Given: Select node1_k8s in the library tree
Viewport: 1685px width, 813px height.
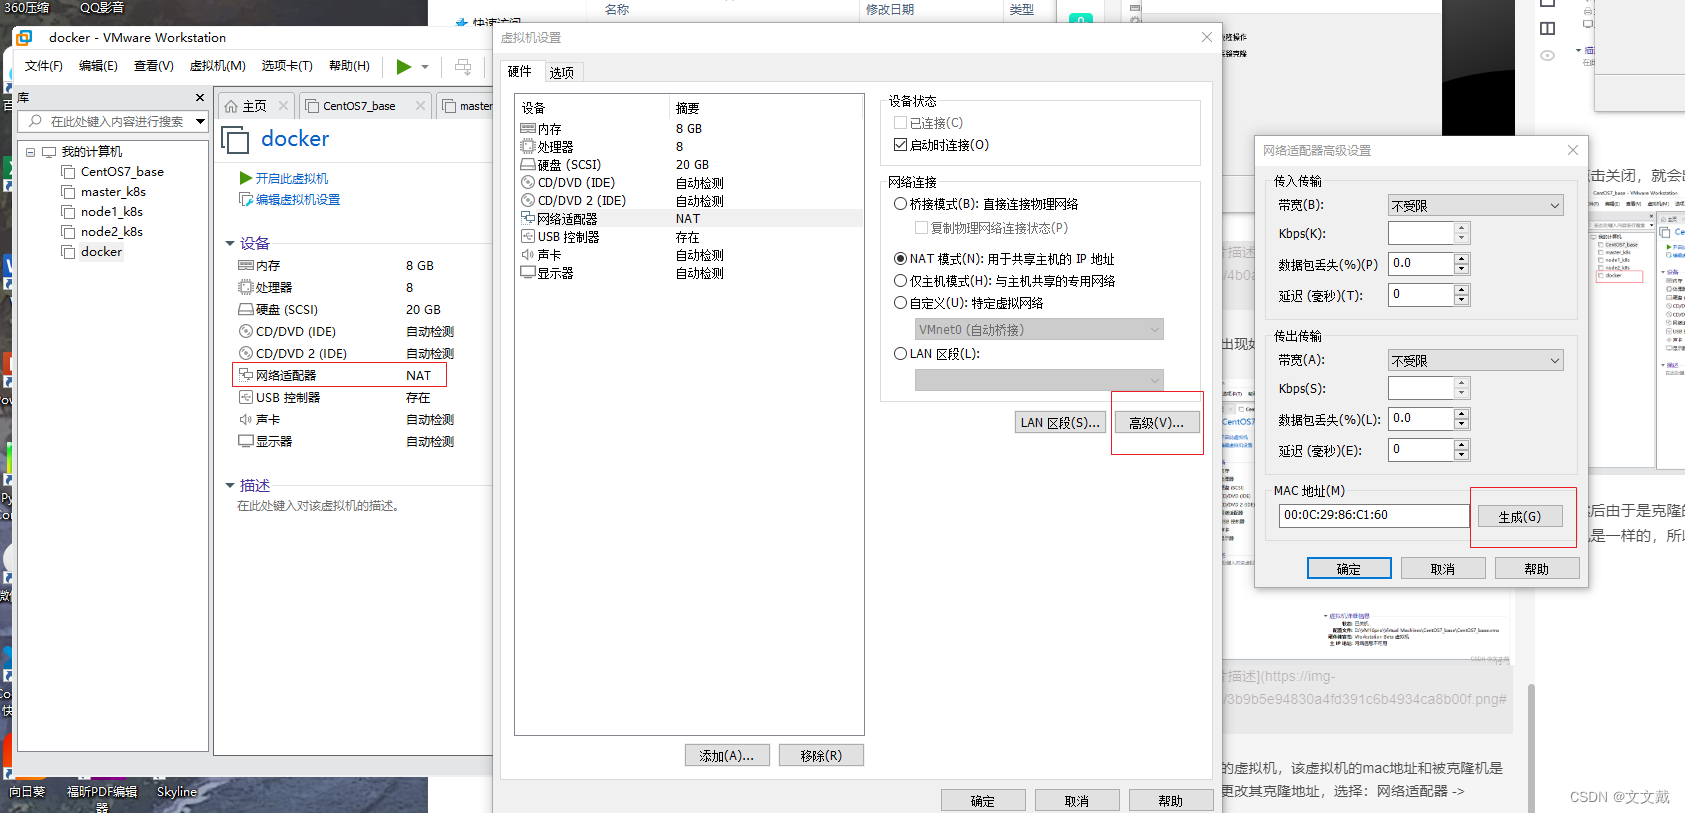Looking at the screenshot, I should pyautogui.click(x=112, y=212).
